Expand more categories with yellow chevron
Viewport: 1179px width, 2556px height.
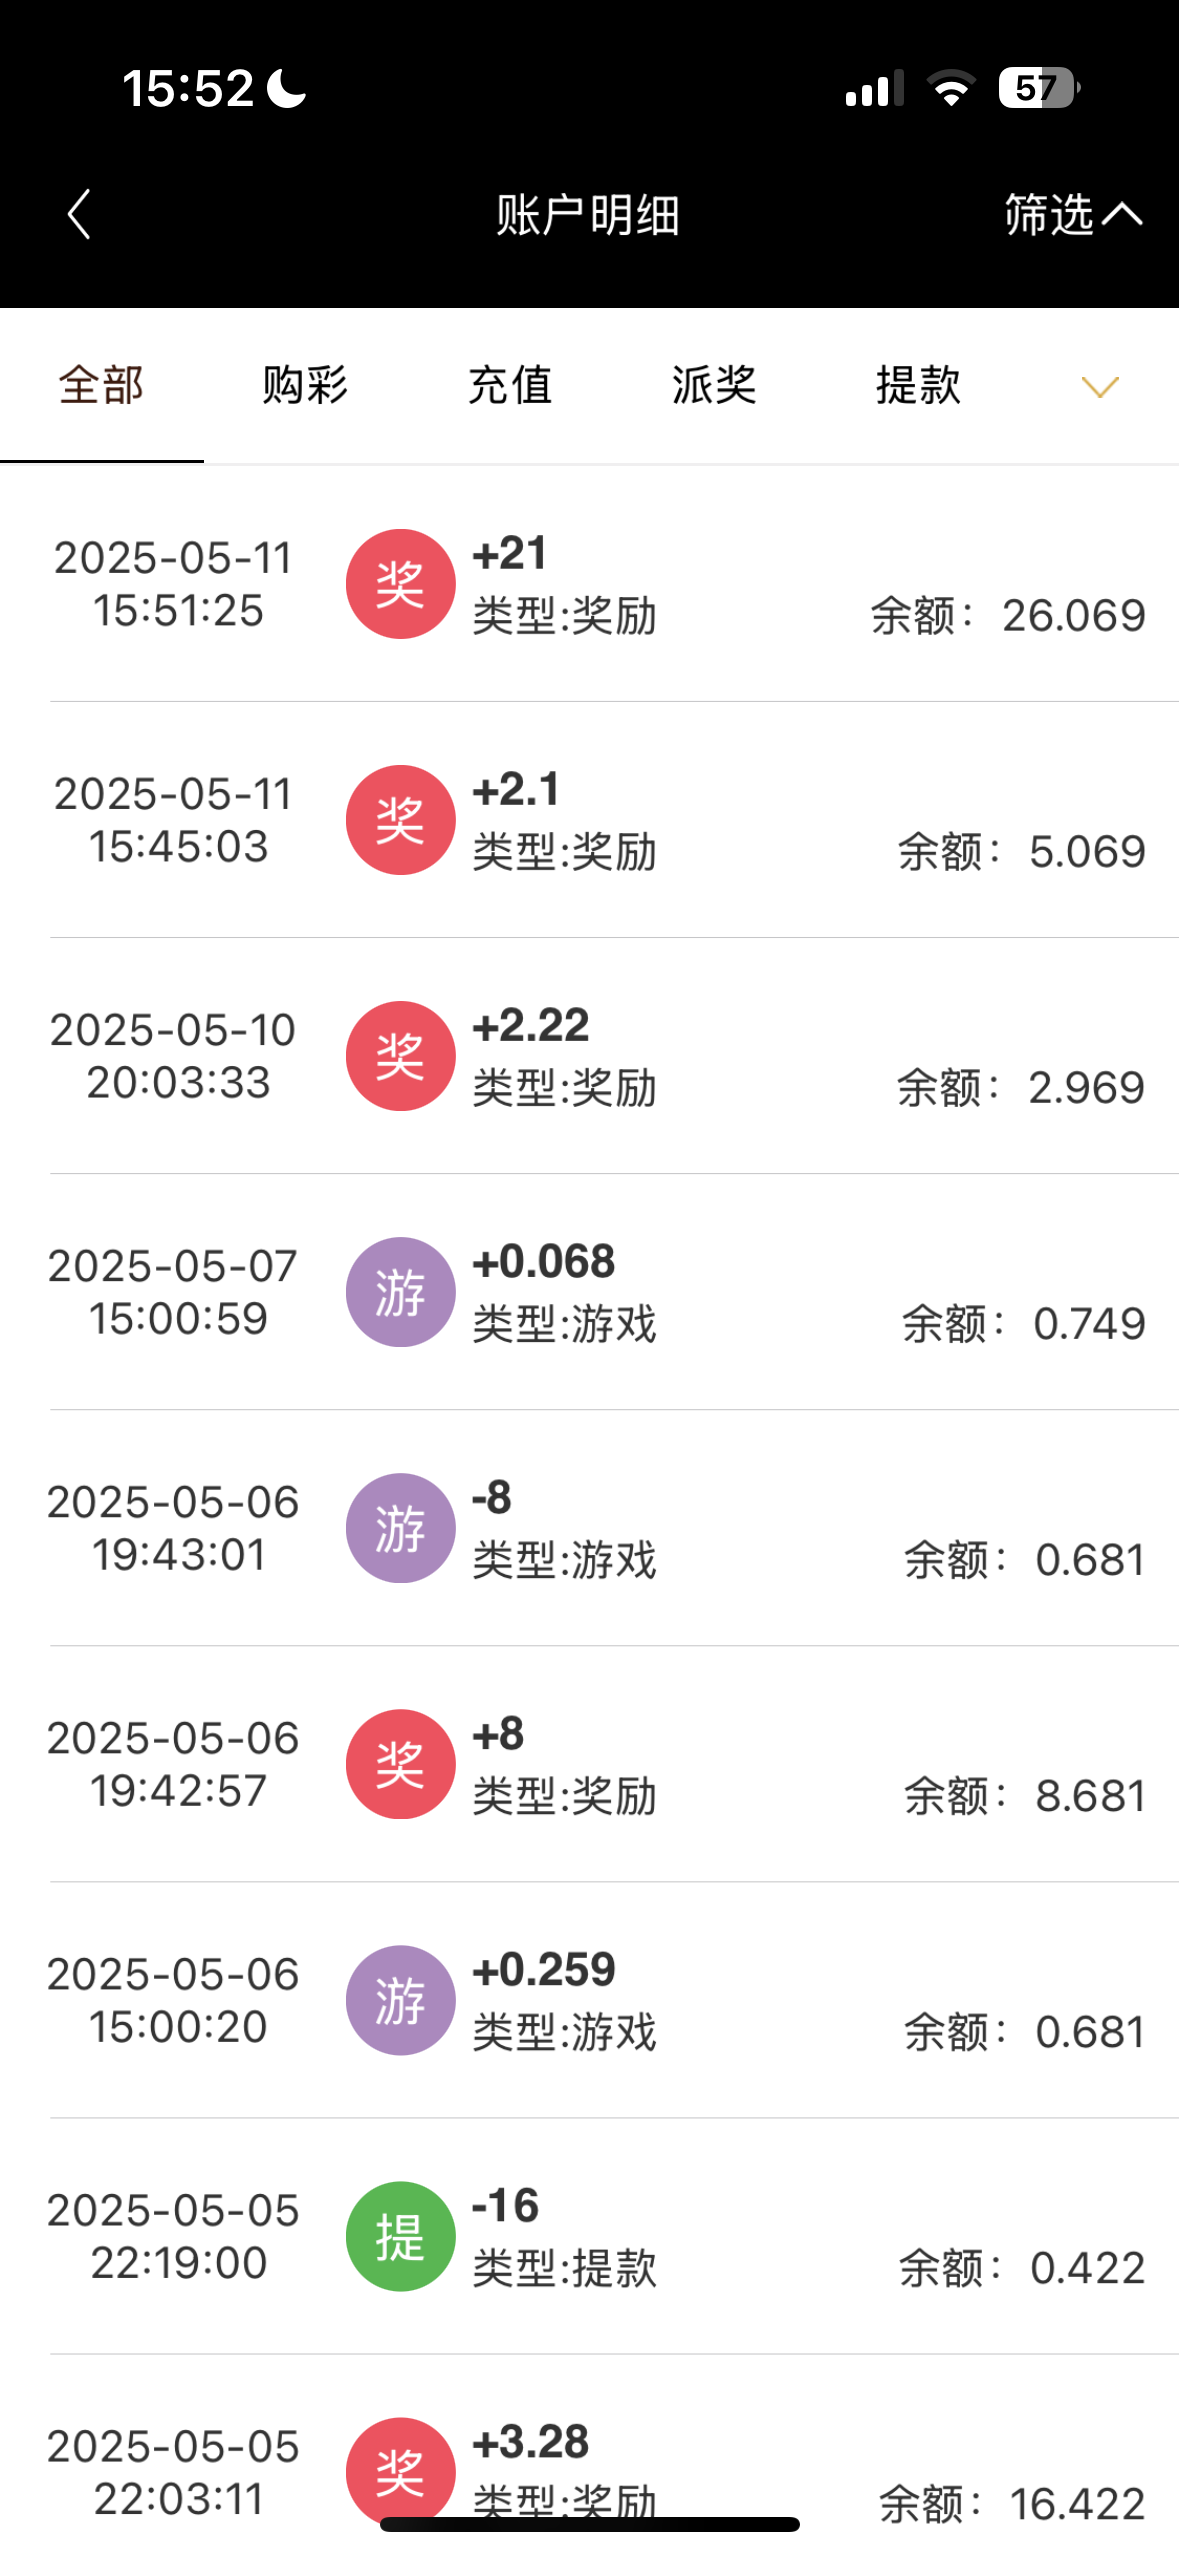[x=1100, y=387]
